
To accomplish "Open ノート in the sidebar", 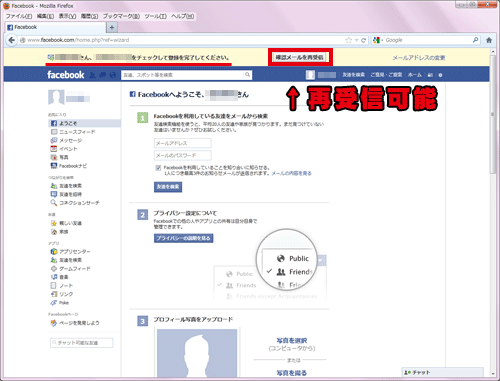I will pyautogui.click(x=61, y=286).
